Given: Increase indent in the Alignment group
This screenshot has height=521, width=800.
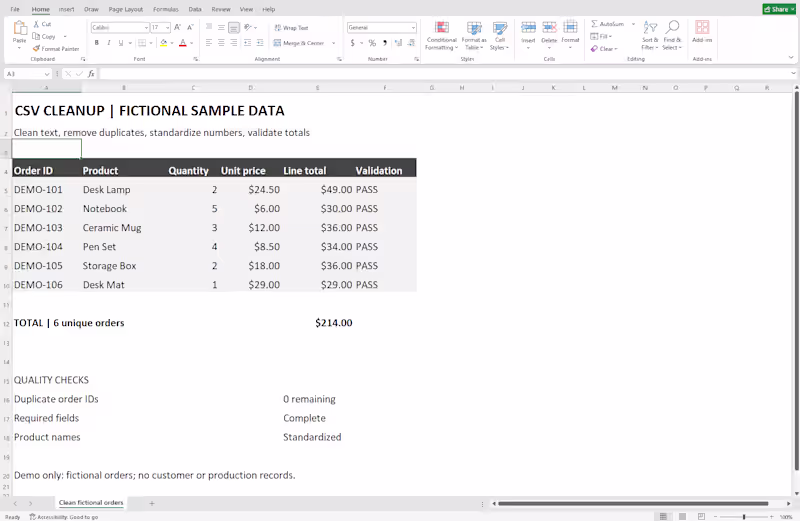Looking at the screenshot, I should (260, 43).
